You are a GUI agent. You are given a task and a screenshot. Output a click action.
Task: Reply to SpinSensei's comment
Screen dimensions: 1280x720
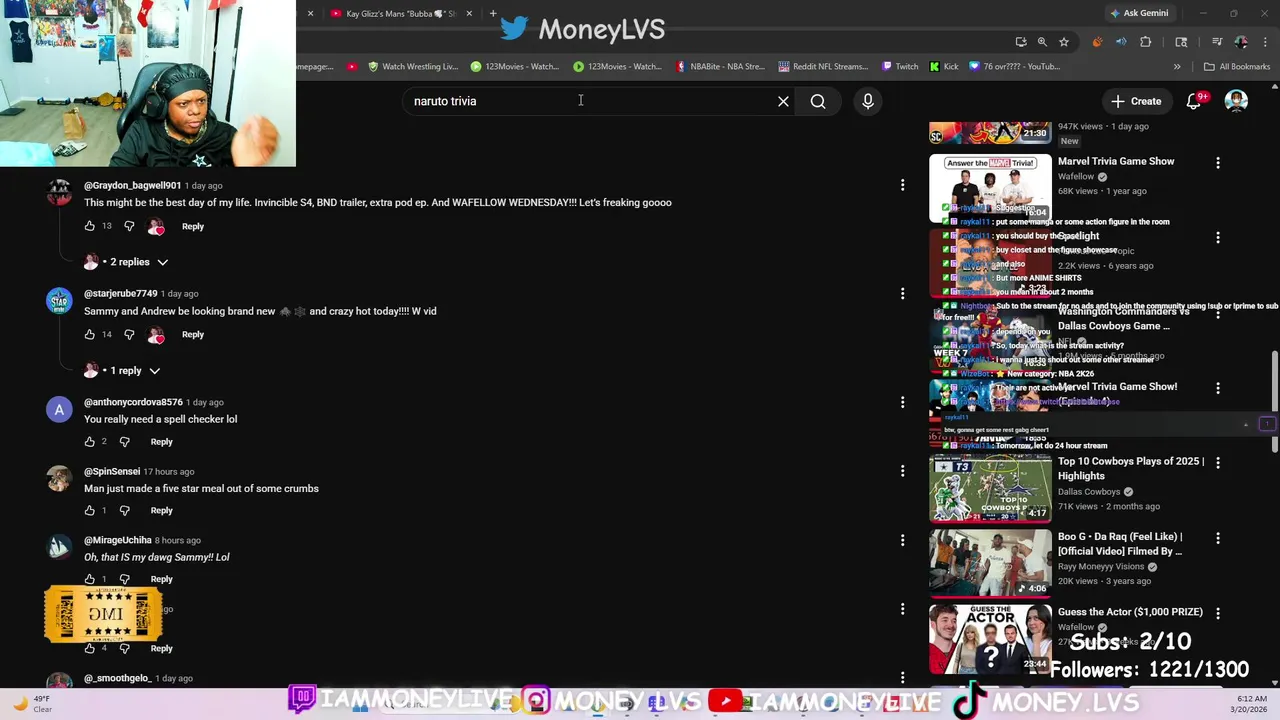pos(161,510)
